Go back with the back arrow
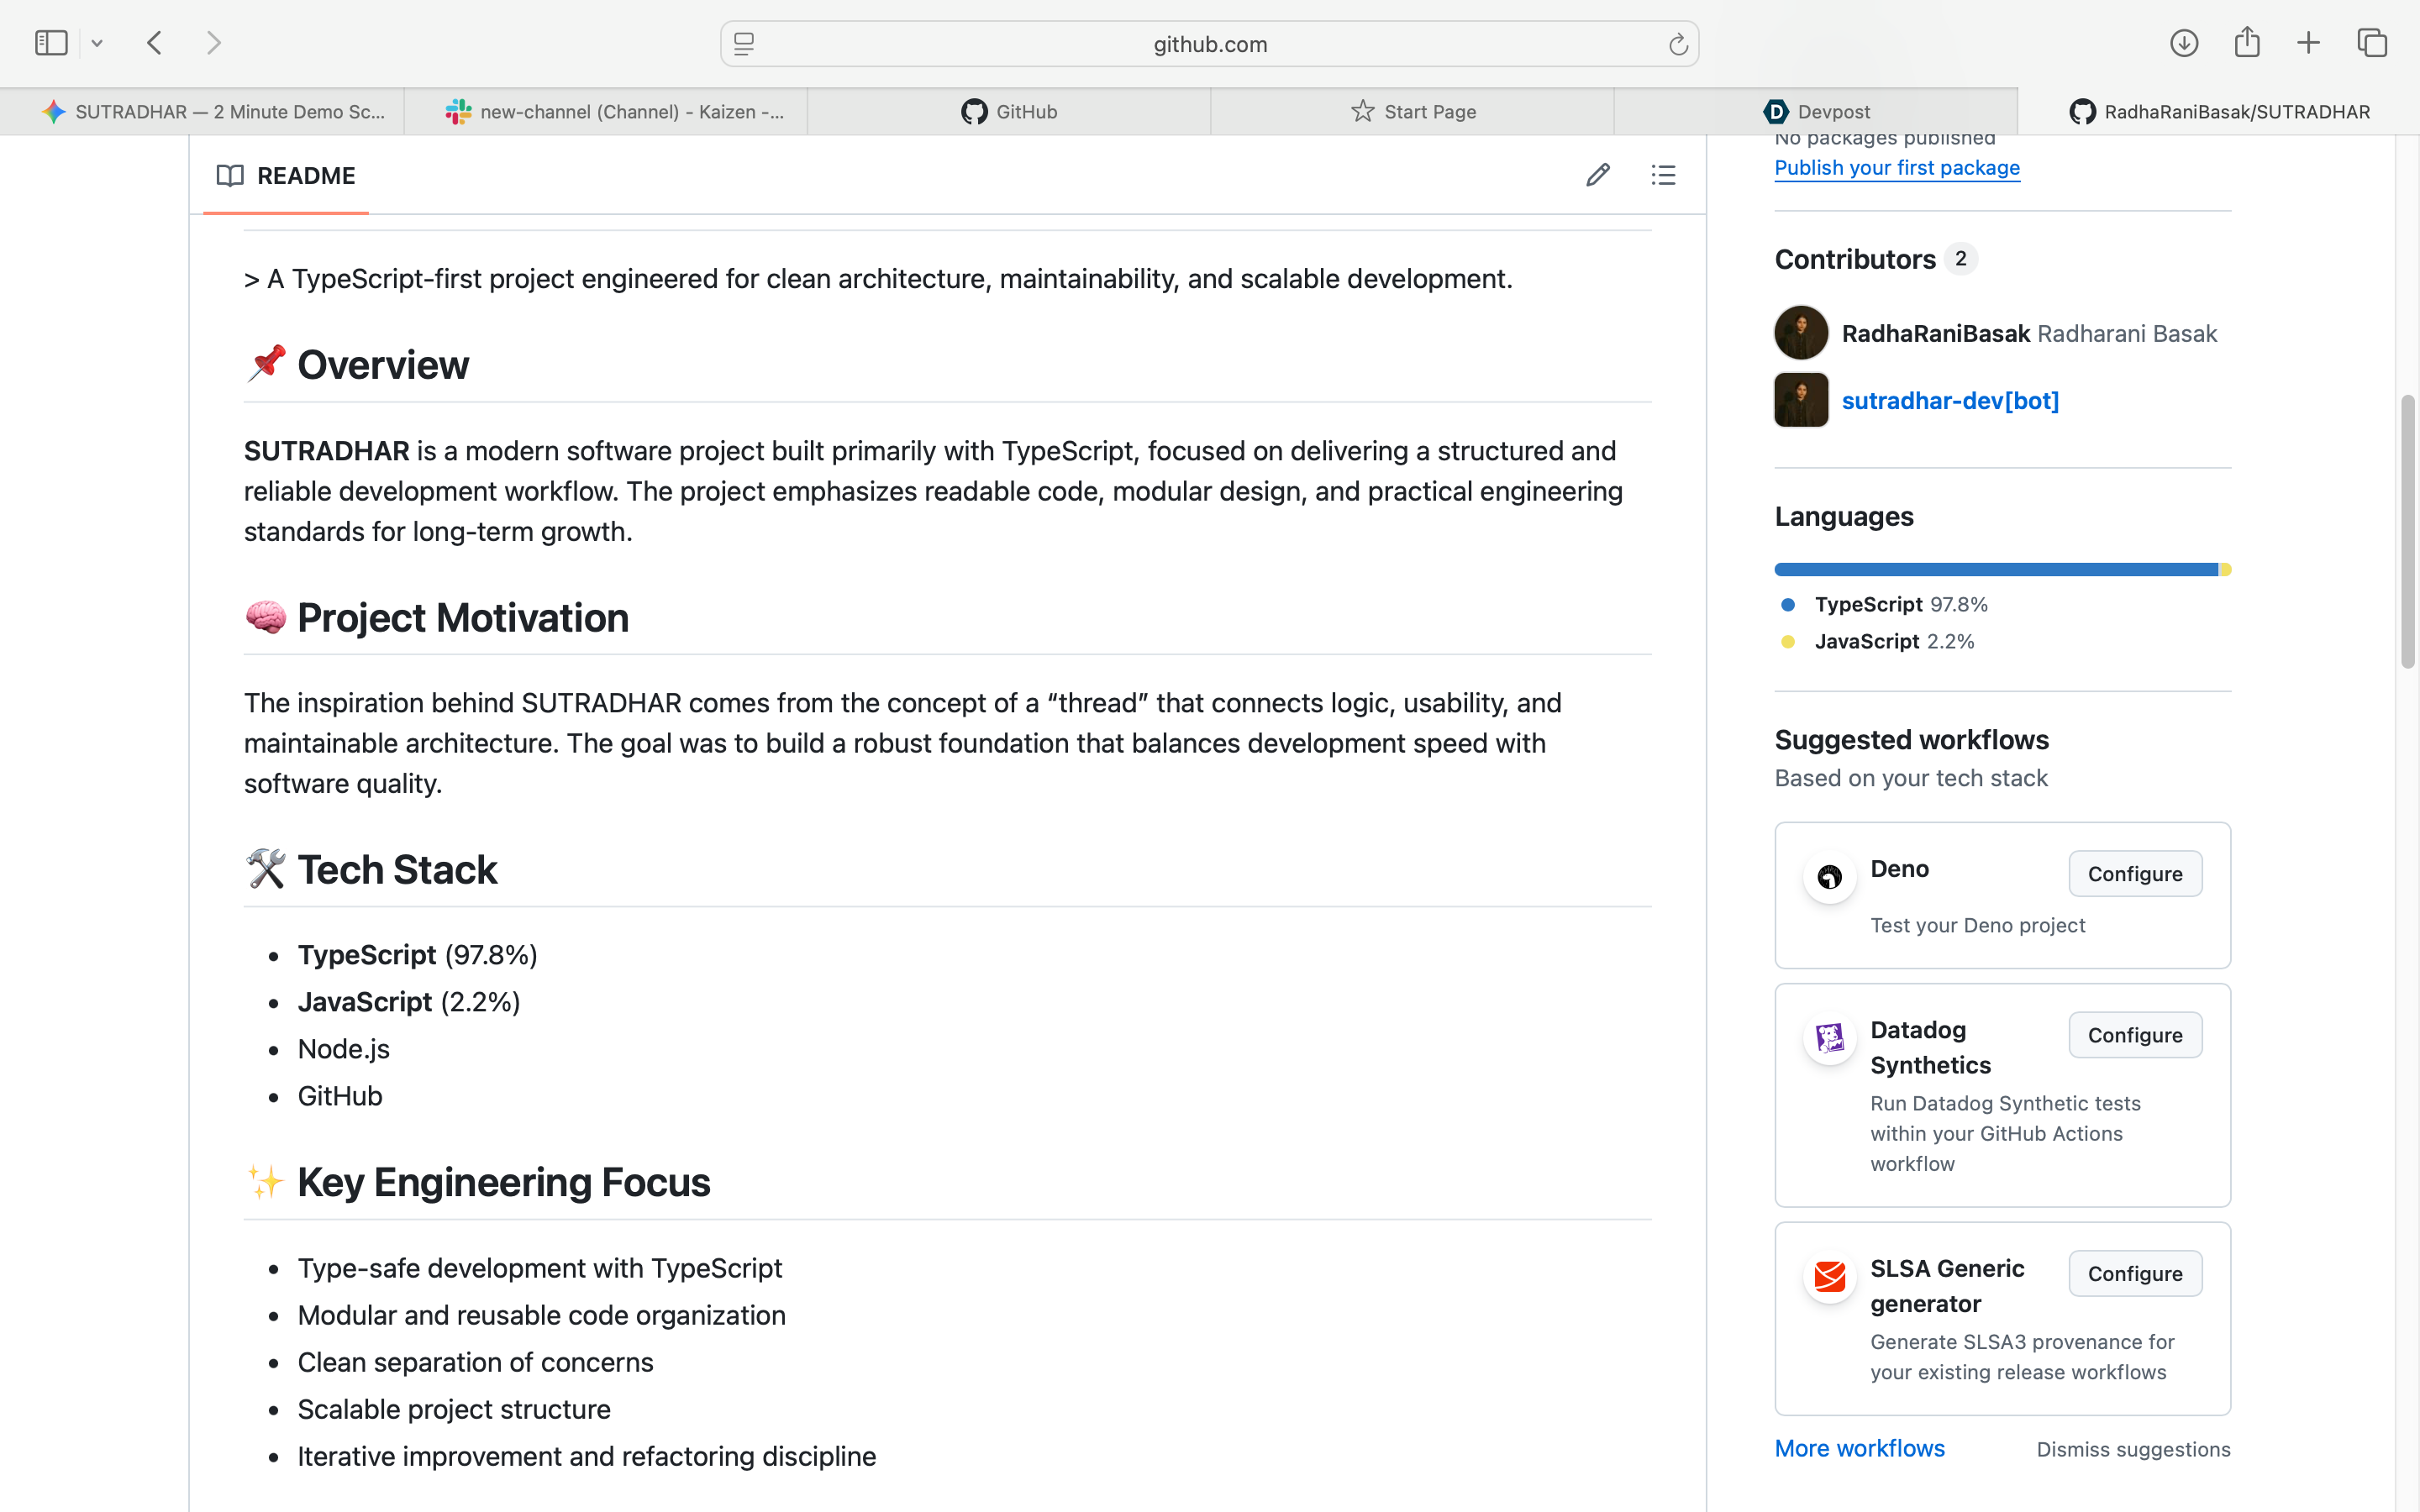Image resolution: width=2420 pixels, height=1512 pixels. pyautogui.click(x=155, y=43)
